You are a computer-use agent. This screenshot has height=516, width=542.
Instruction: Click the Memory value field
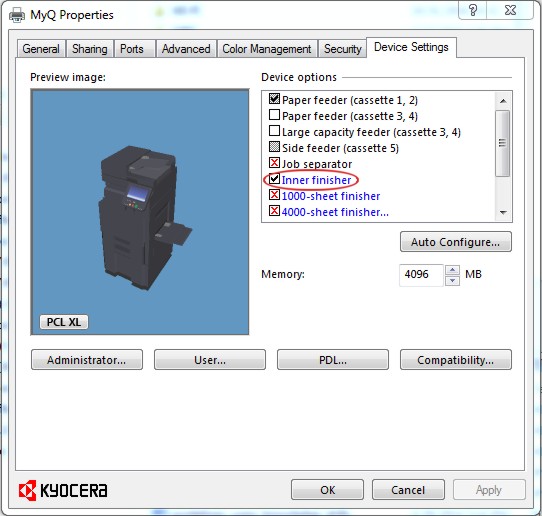[421, 275]
